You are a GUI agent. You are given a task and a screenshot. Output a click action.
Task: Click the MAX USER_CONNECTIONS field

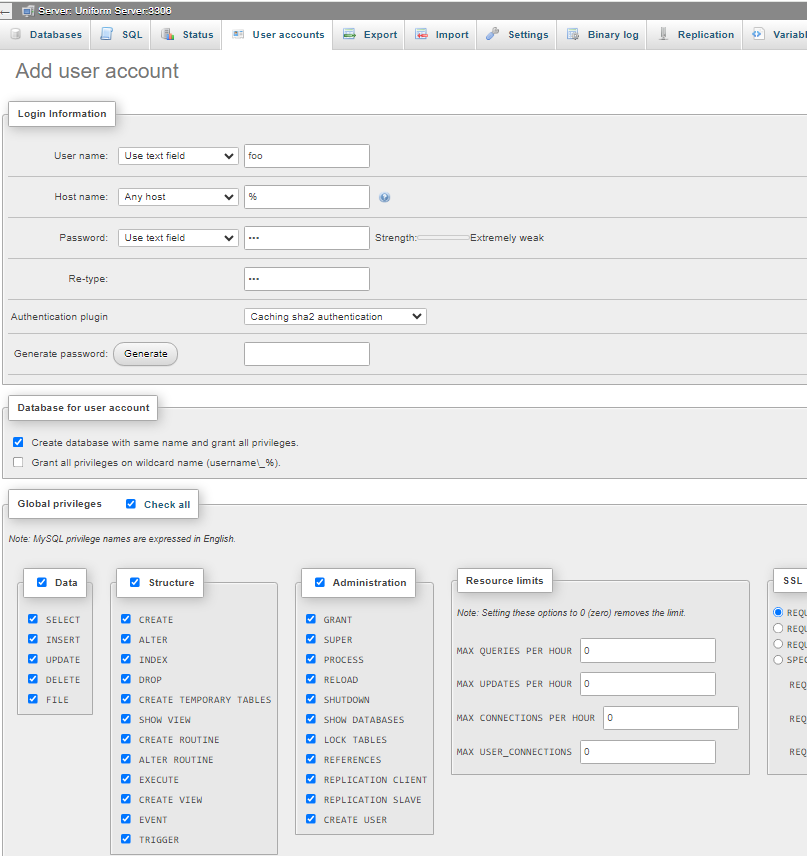(648, 752)
